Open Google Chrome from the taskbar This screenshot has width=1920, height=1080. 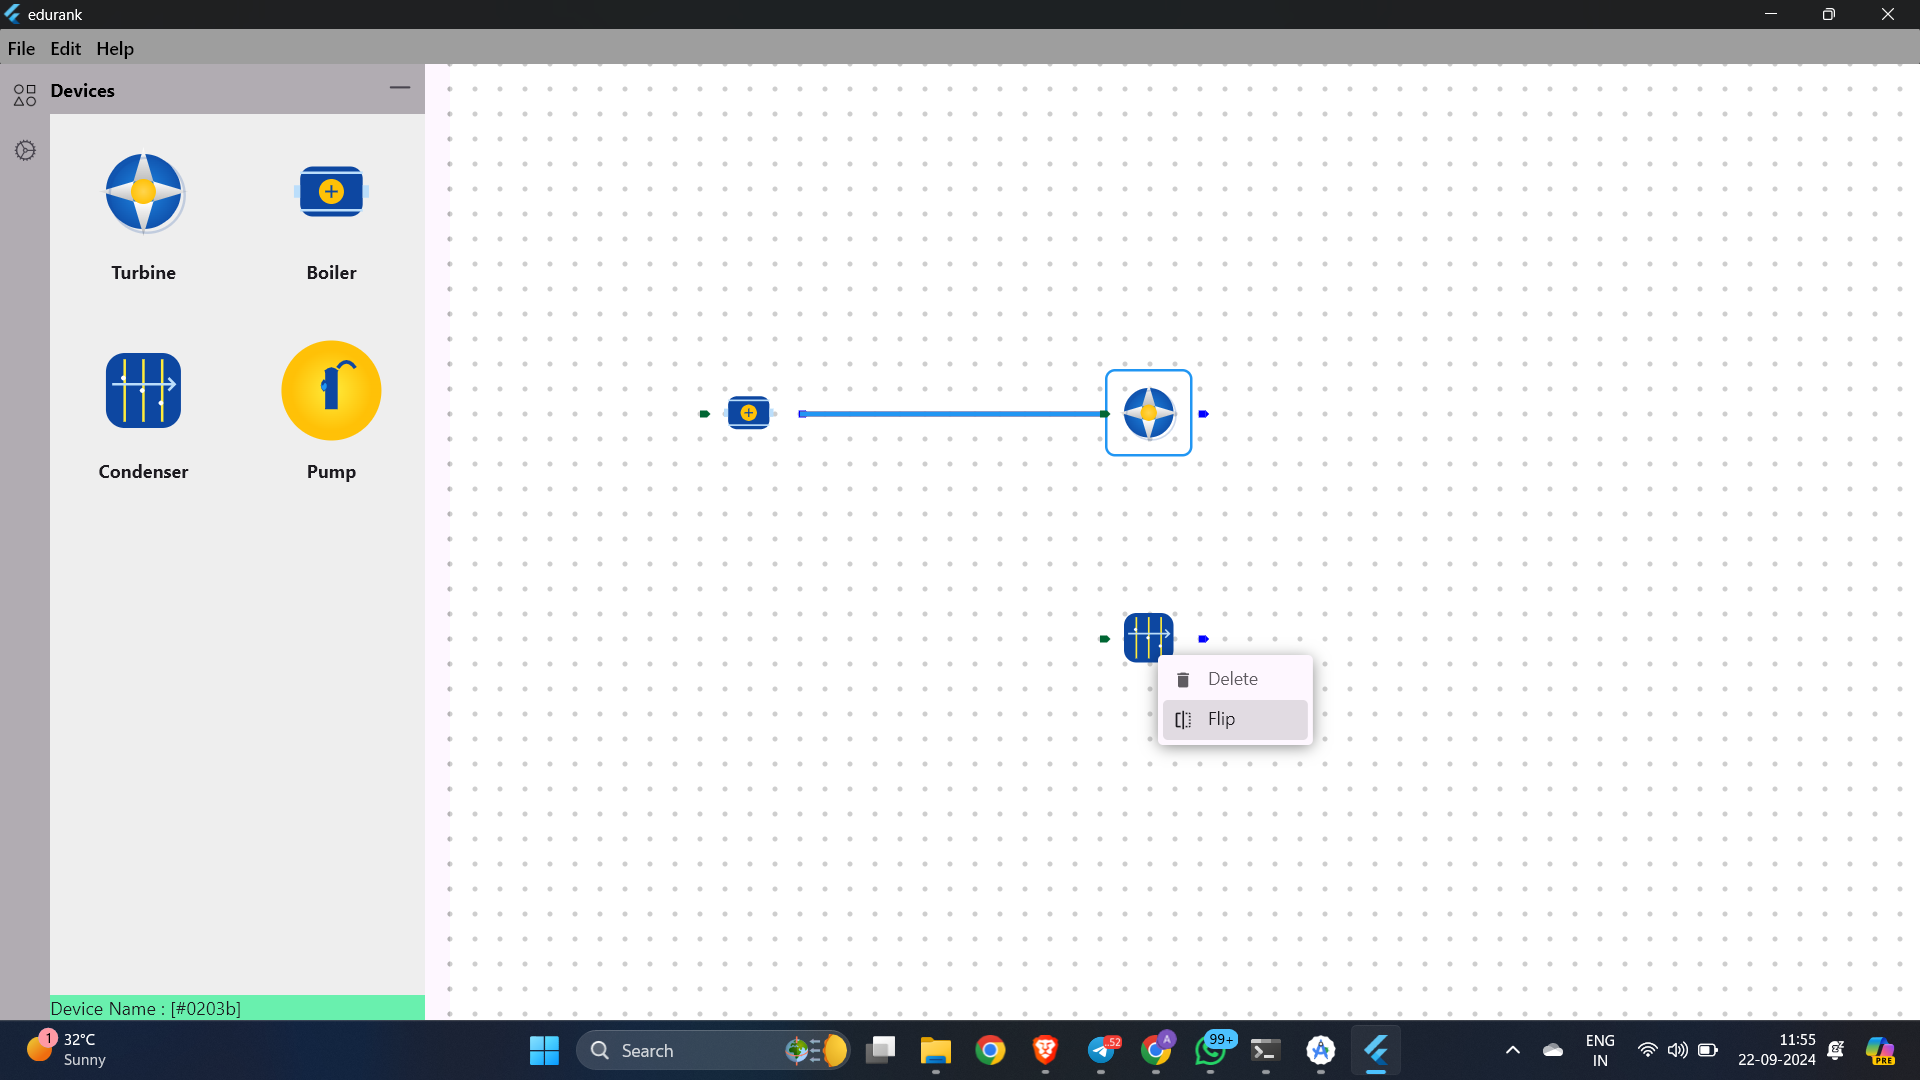[990, 1051]
